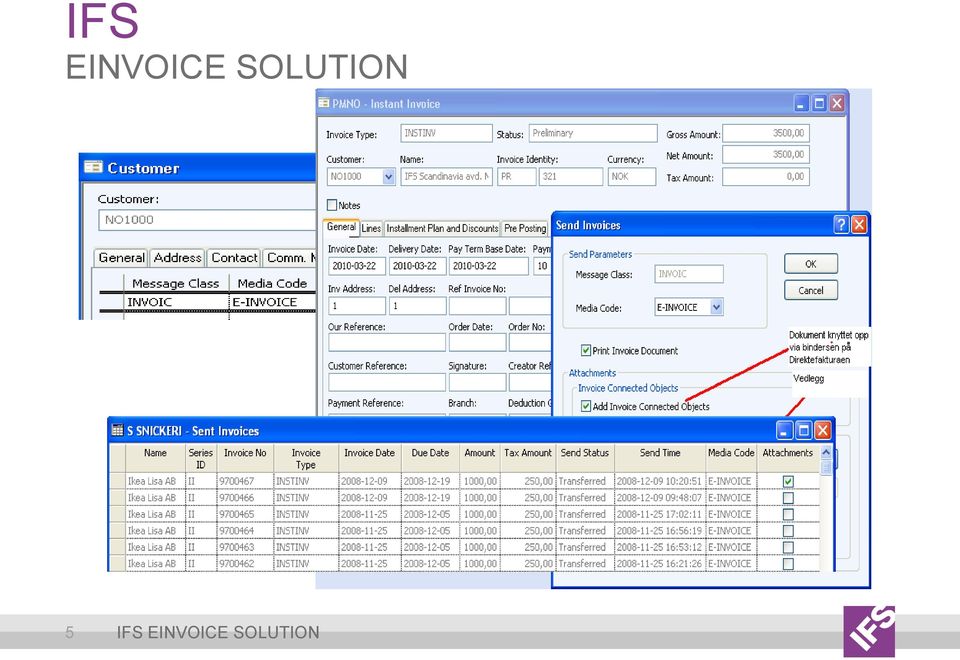Click the INVOIC cell in Customer table

point(176,302)
